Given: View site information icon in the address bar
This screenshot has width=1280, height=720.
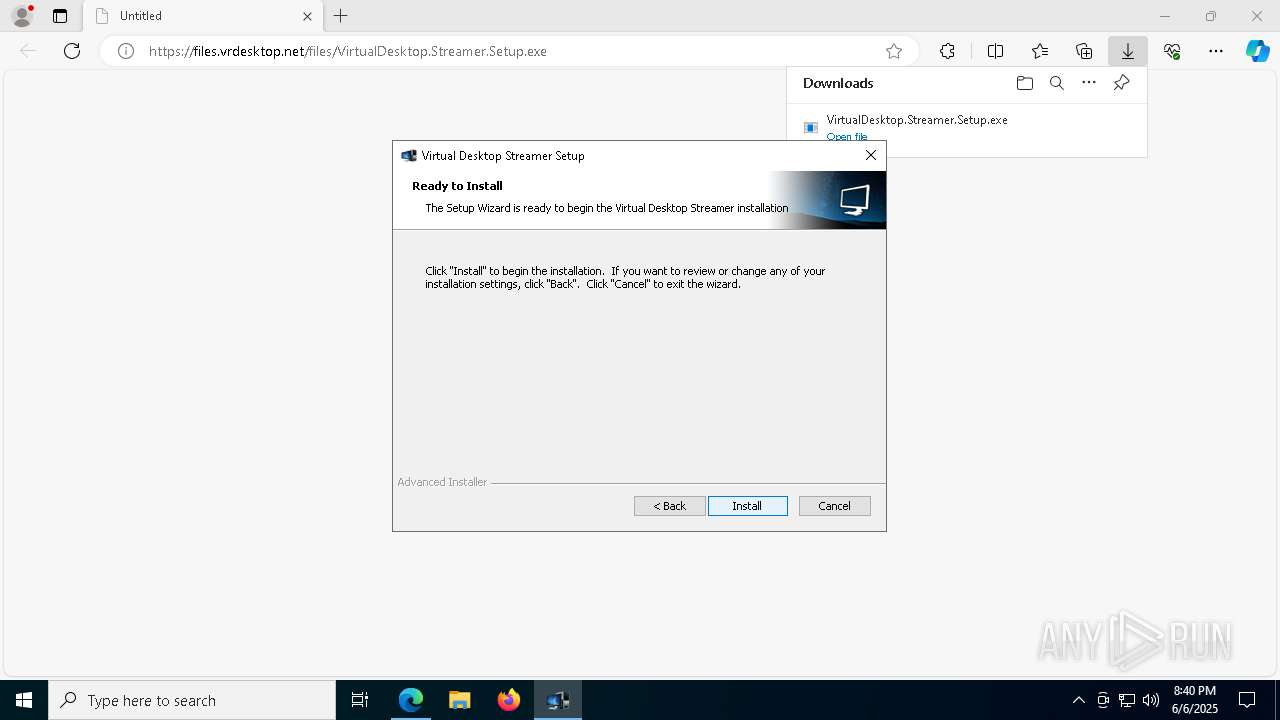Looking at the screenshot, I should 126,51.
